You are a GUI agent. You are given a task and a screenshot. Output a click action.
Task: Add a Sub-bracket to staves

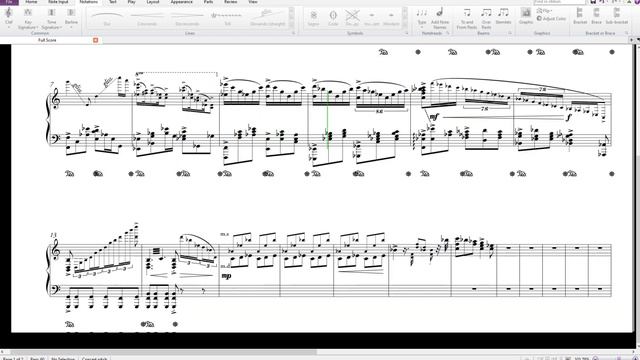(617, 16)
